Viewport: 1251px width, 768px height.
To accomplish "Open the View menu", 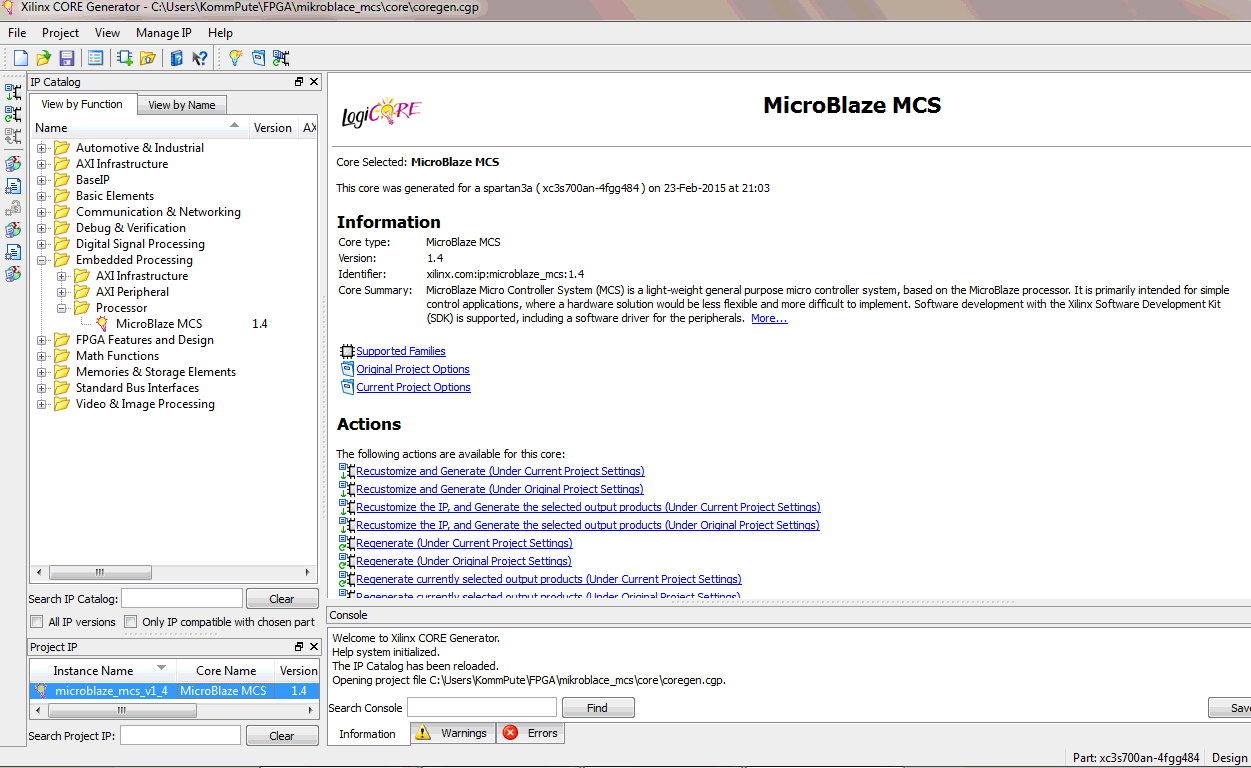I will [x=107, y=33].
